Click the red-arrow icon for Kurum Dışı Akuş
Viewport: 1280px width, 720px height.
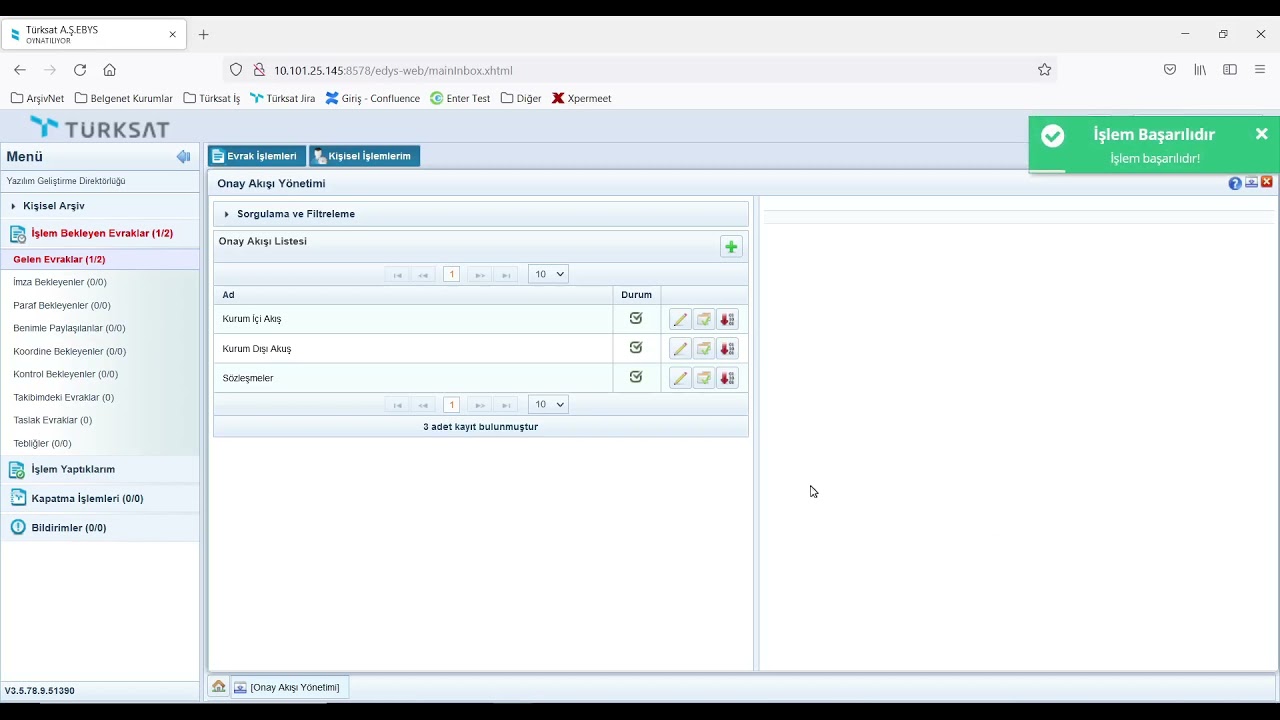click(x=727, y=349)
